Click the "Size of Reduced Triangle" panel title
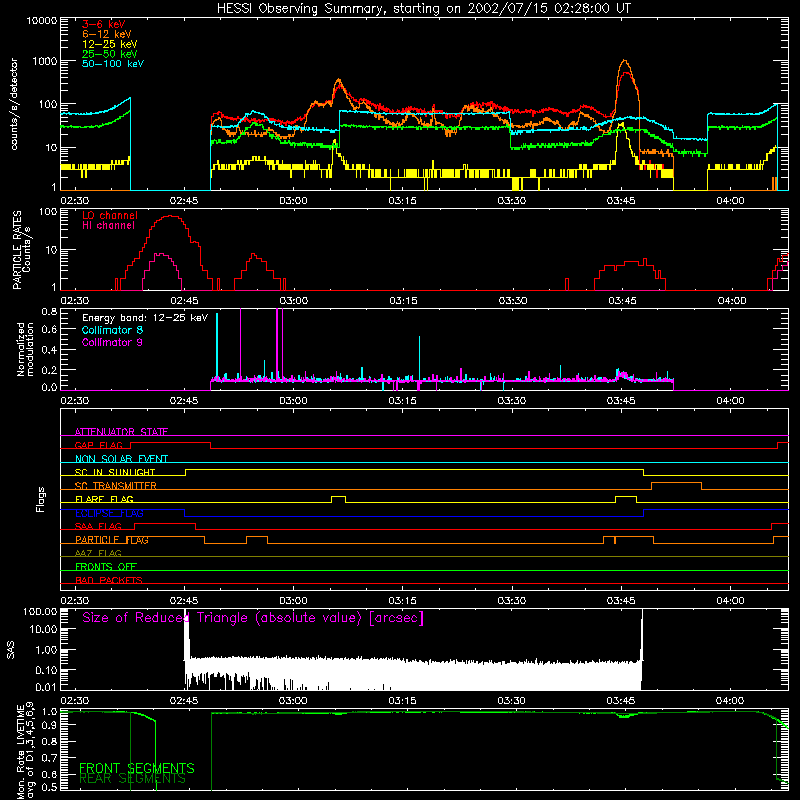The height and width of the screenshot is (800, 800). [x=253, y=618]
